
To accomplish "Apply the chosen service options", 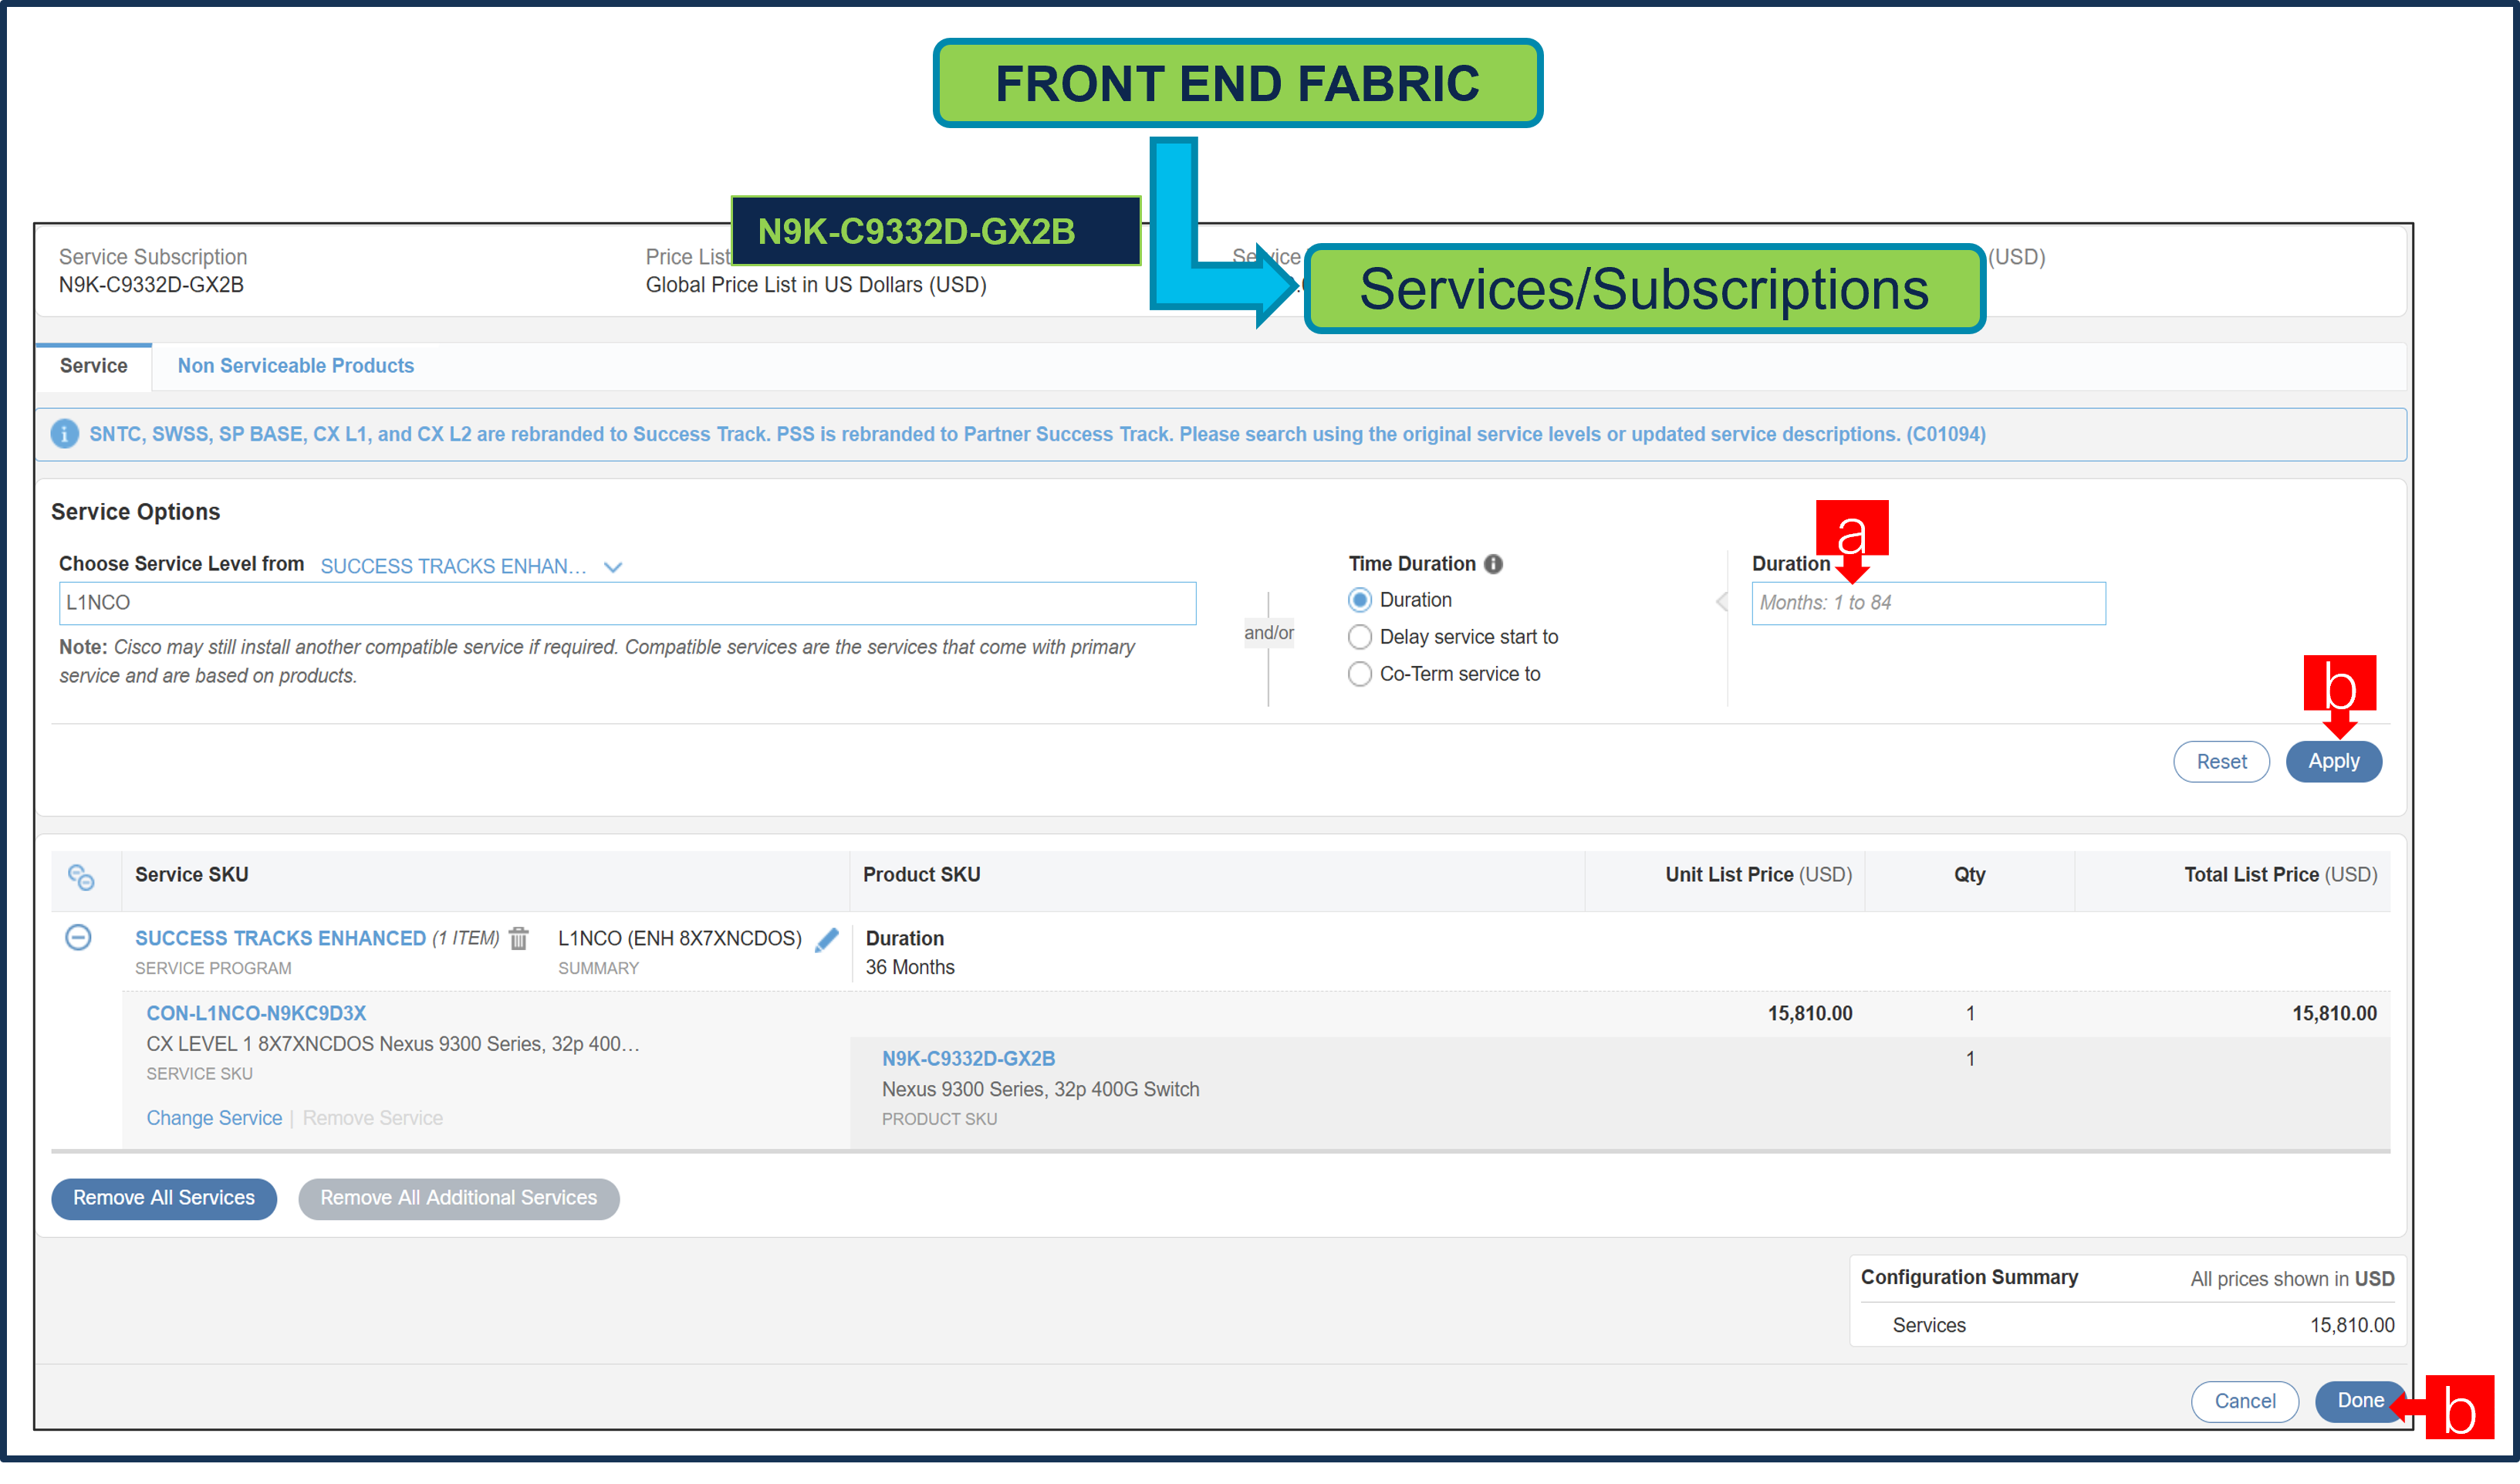I will (x=2334, y=761).
